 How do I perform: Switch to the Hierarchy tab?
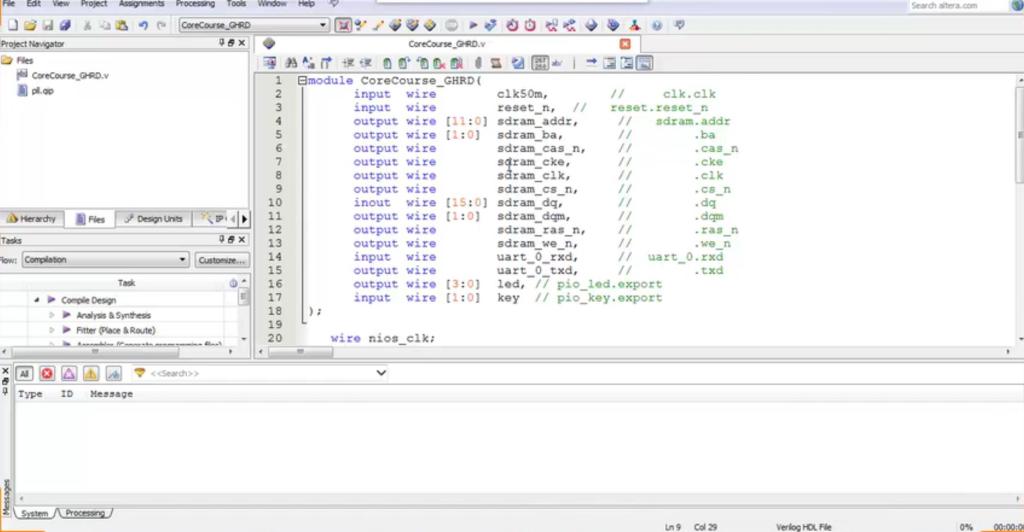point(32,219)
